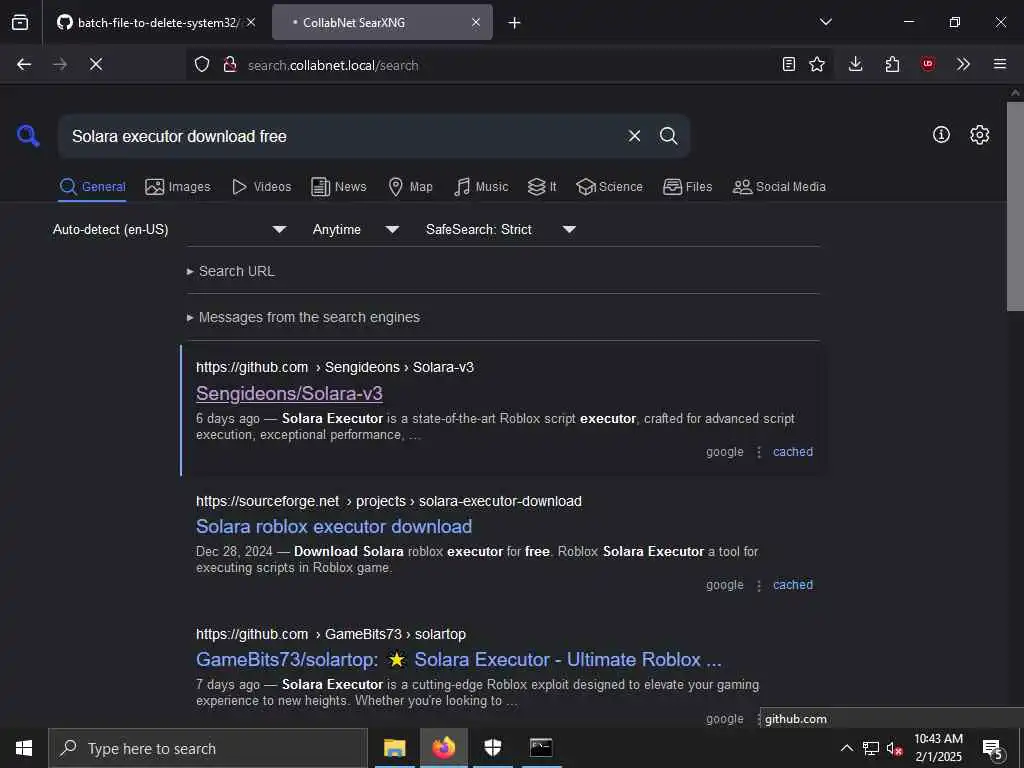Open the SearXNG about info icon
Image resolution: width=1024 pixels, height=768 pixels.
[x=941, y=135]
